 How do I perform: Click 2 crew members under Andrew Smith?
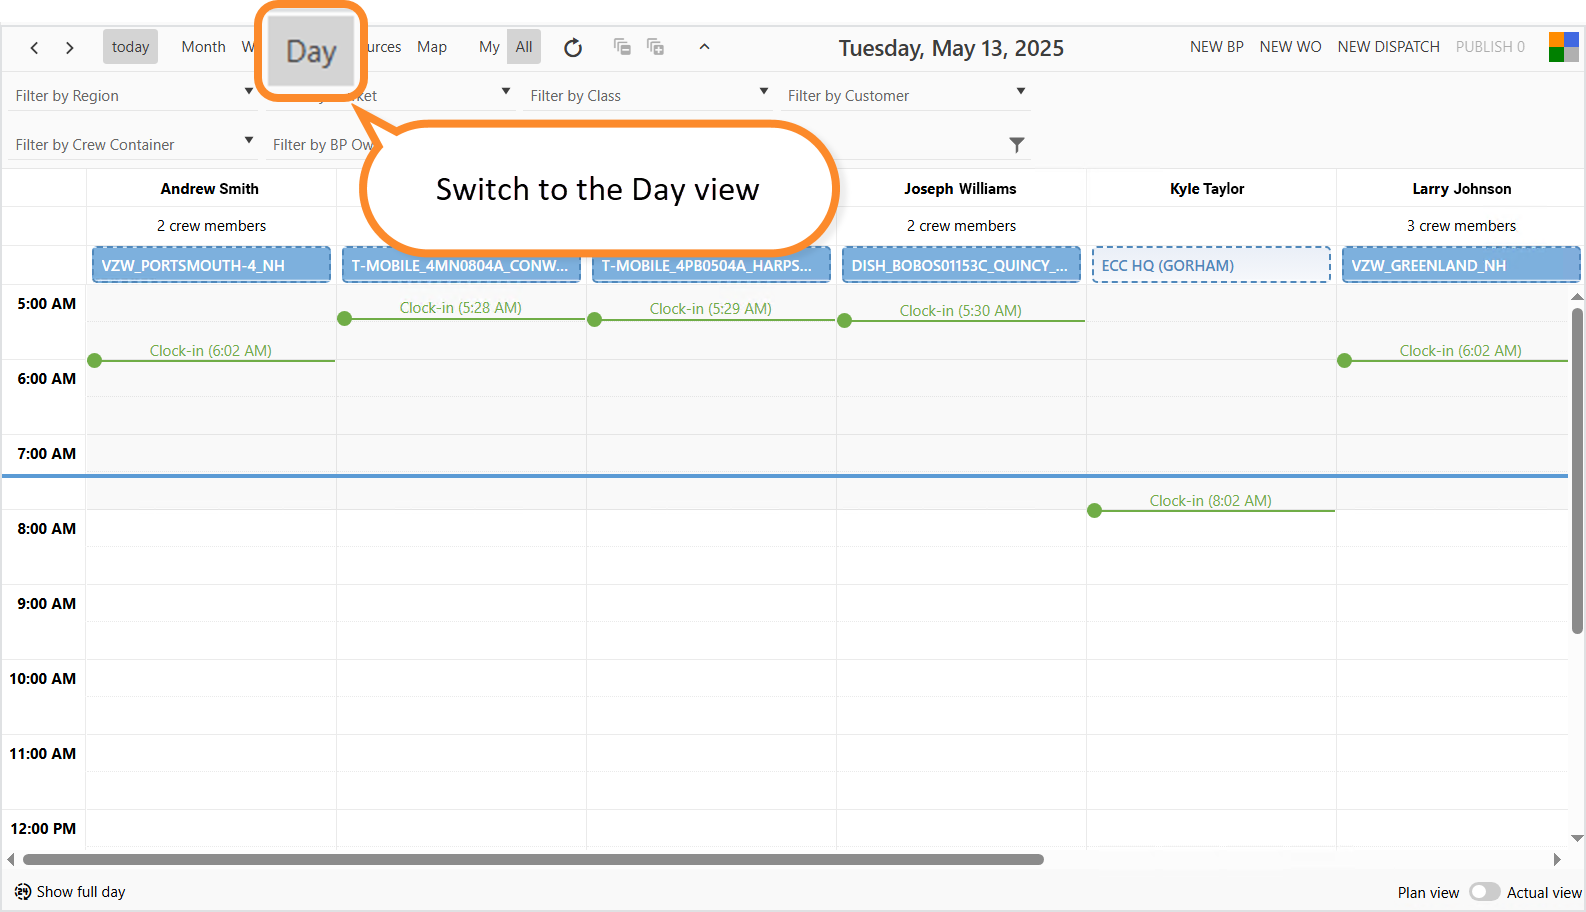(x=211, y=226)
